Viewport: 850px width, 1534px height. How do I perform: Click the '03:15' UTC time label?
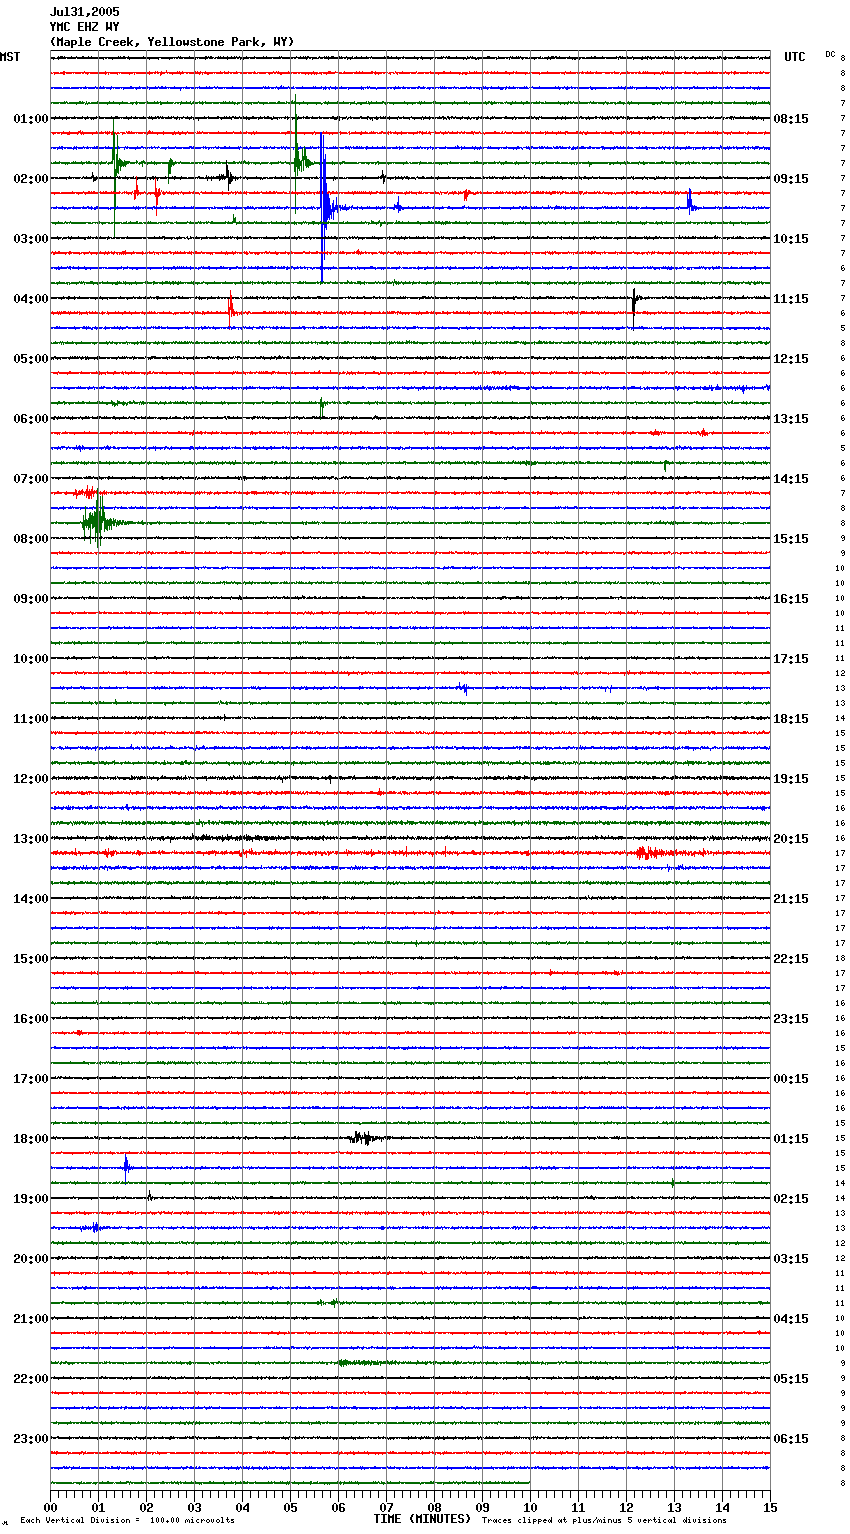coord(791,1259)
